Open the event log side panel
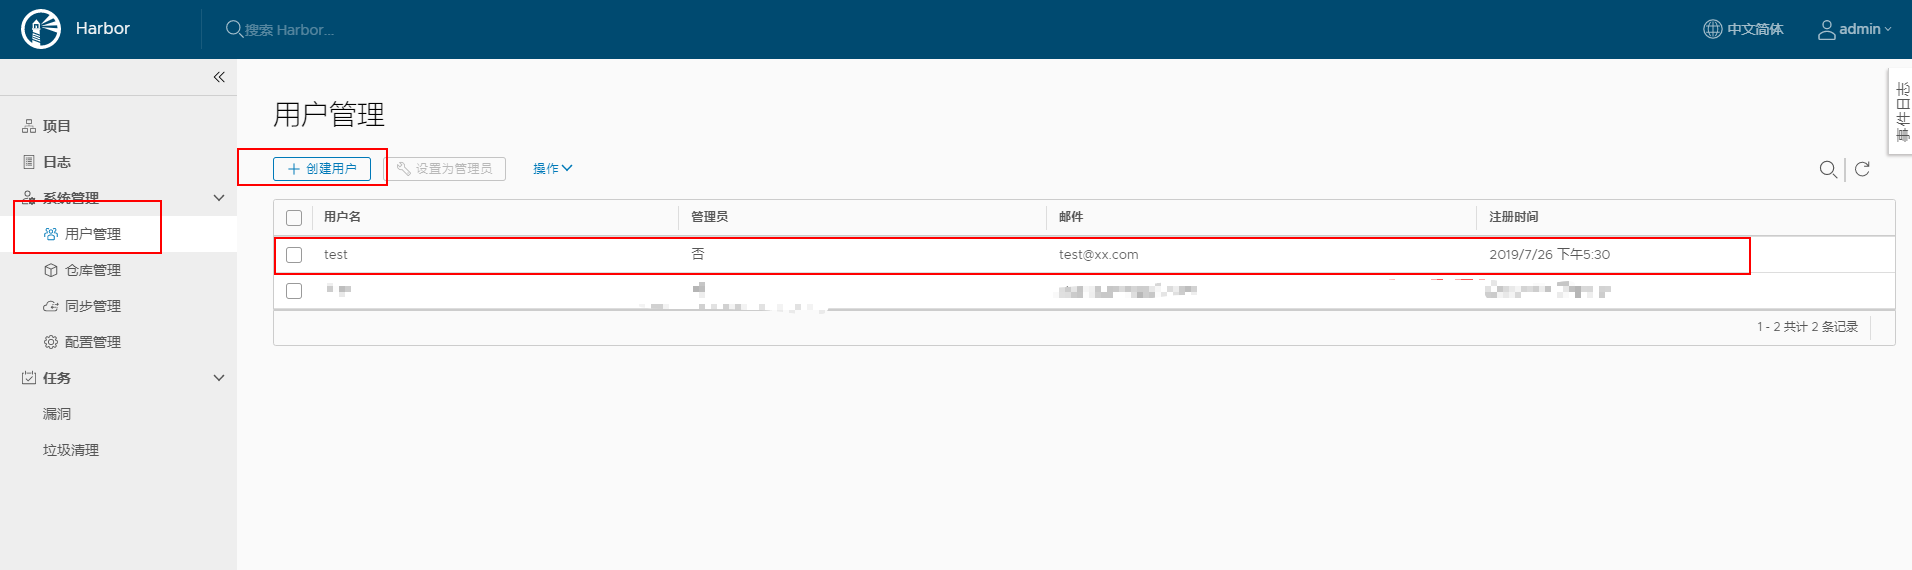The height and width of the screenshot is (570, 1912). (1901, 112)
